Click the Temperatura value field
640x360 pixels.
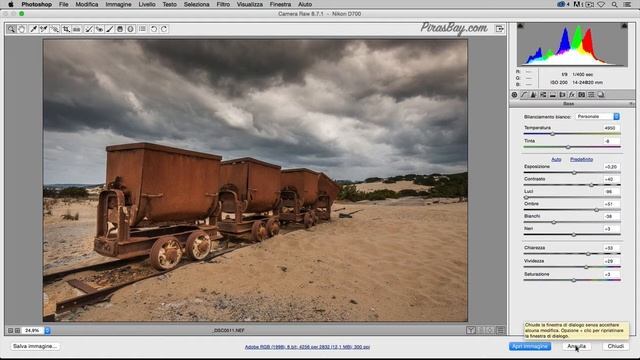[x=611, y=128]
